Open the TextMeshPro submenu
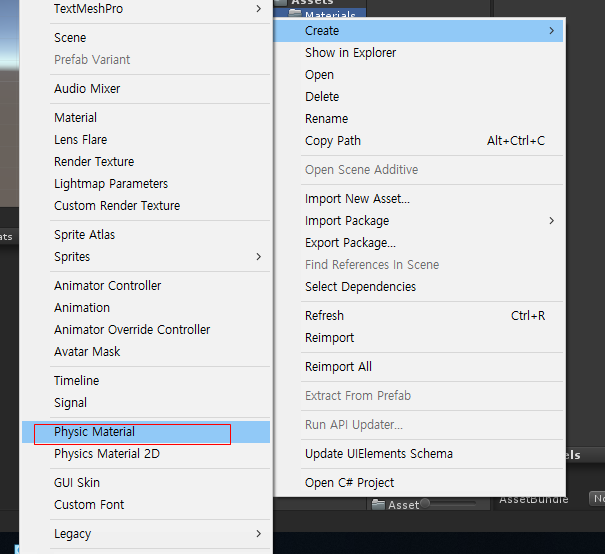The image size is (605, 554). 146,8
